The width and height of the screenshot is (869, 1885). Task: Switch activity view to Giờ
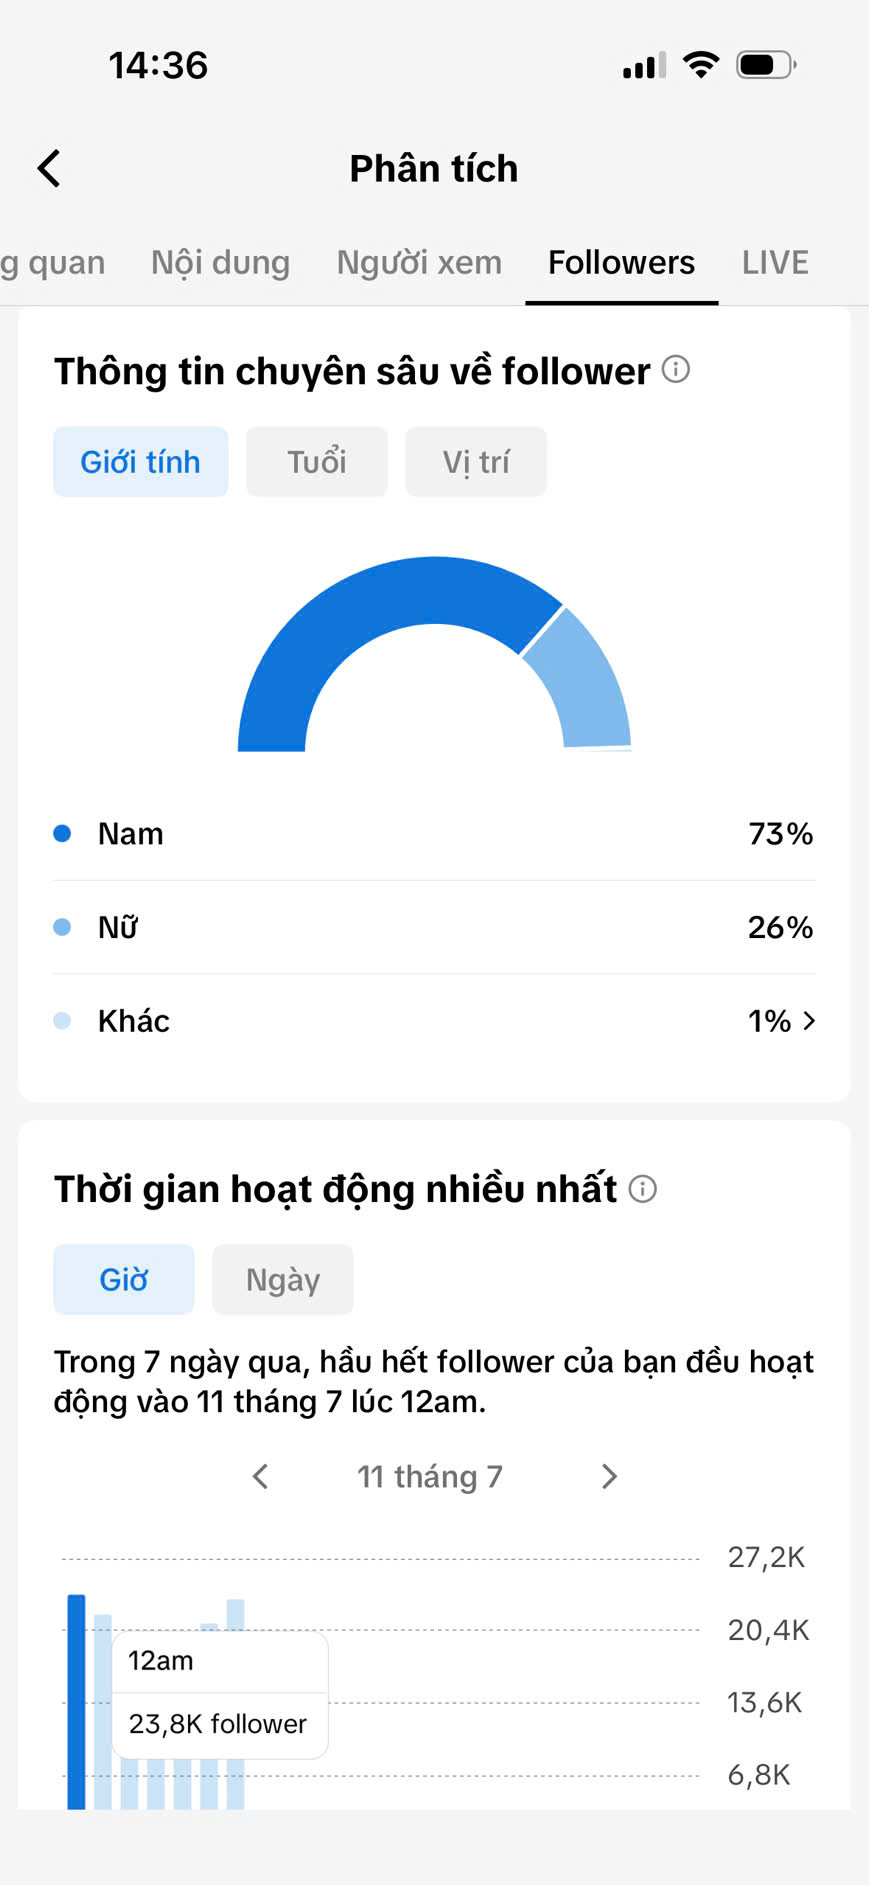(x=124, y=1279)
